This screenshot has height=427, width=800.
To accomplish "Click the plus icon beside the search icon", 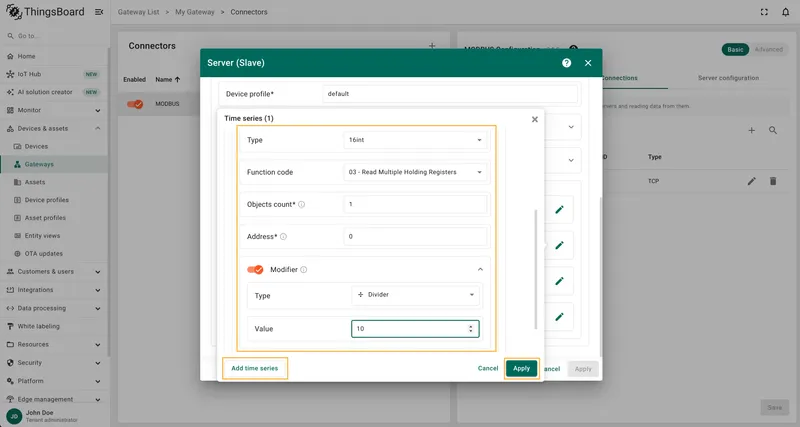I will tap(752, 131).
